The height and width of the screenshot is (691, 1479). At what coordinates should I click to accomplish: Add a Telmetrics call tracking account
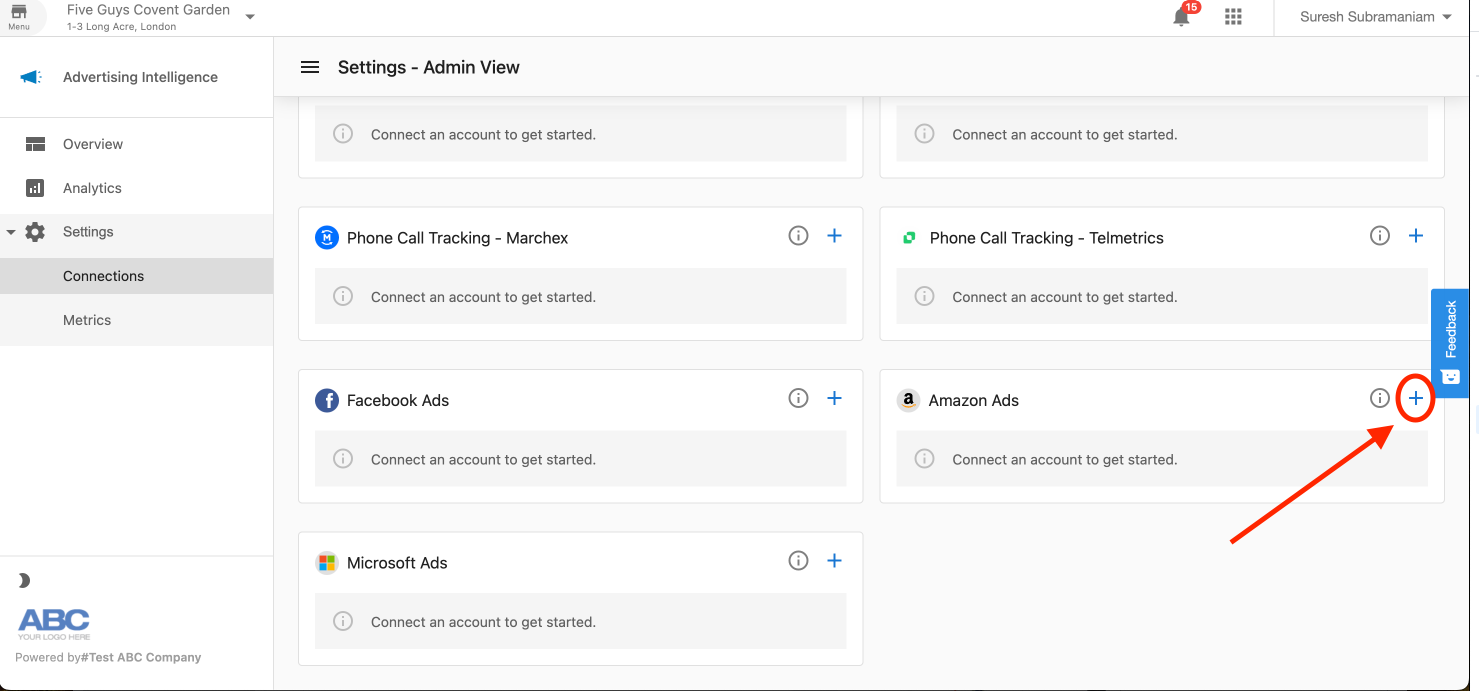pos(1415,236)
